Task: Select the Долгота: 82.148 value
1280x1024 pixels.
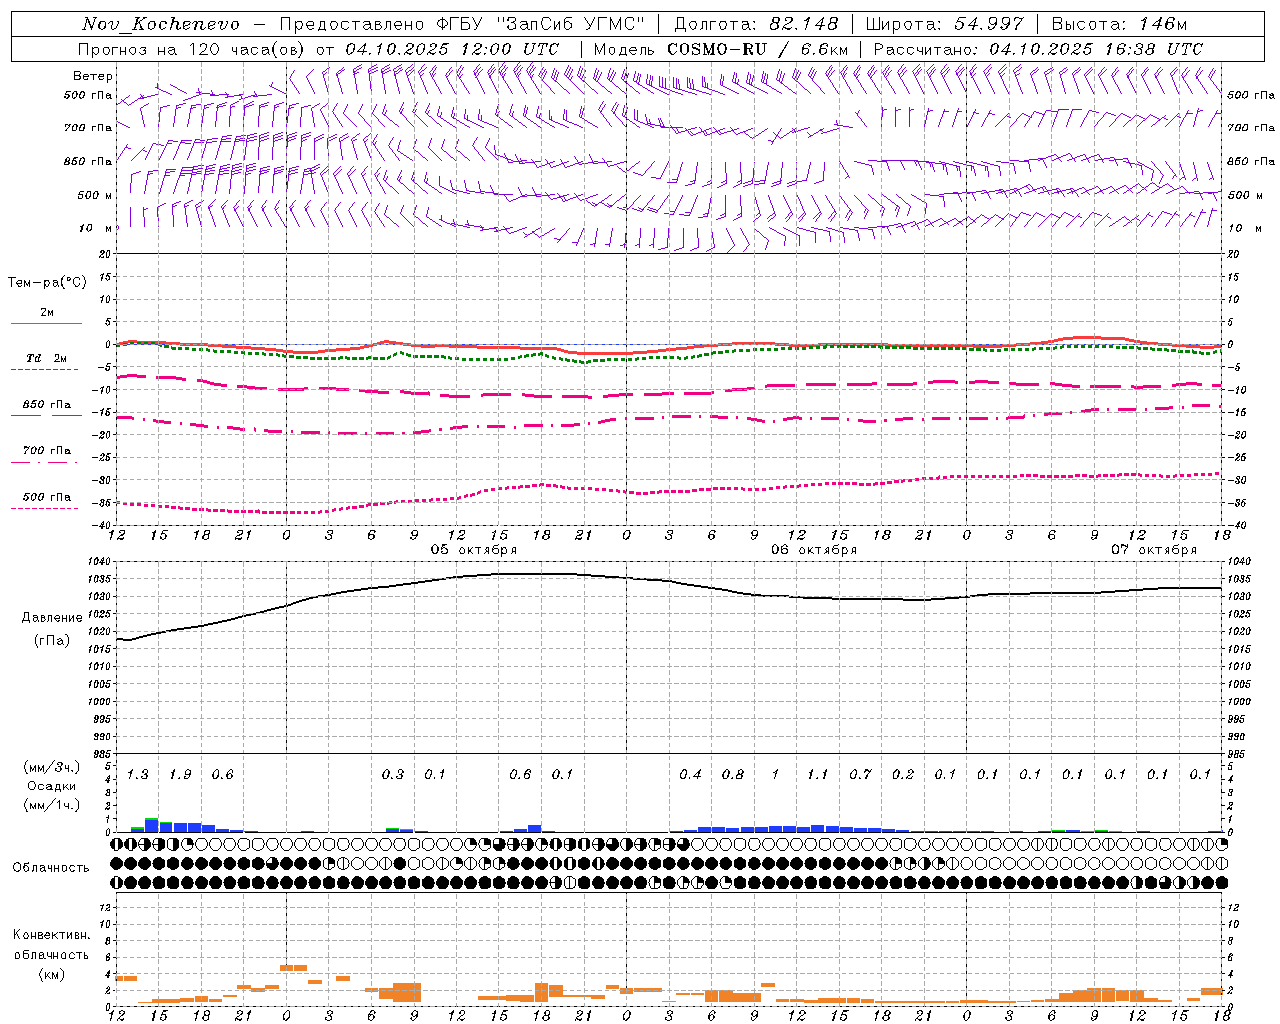Action: (756, 24)
